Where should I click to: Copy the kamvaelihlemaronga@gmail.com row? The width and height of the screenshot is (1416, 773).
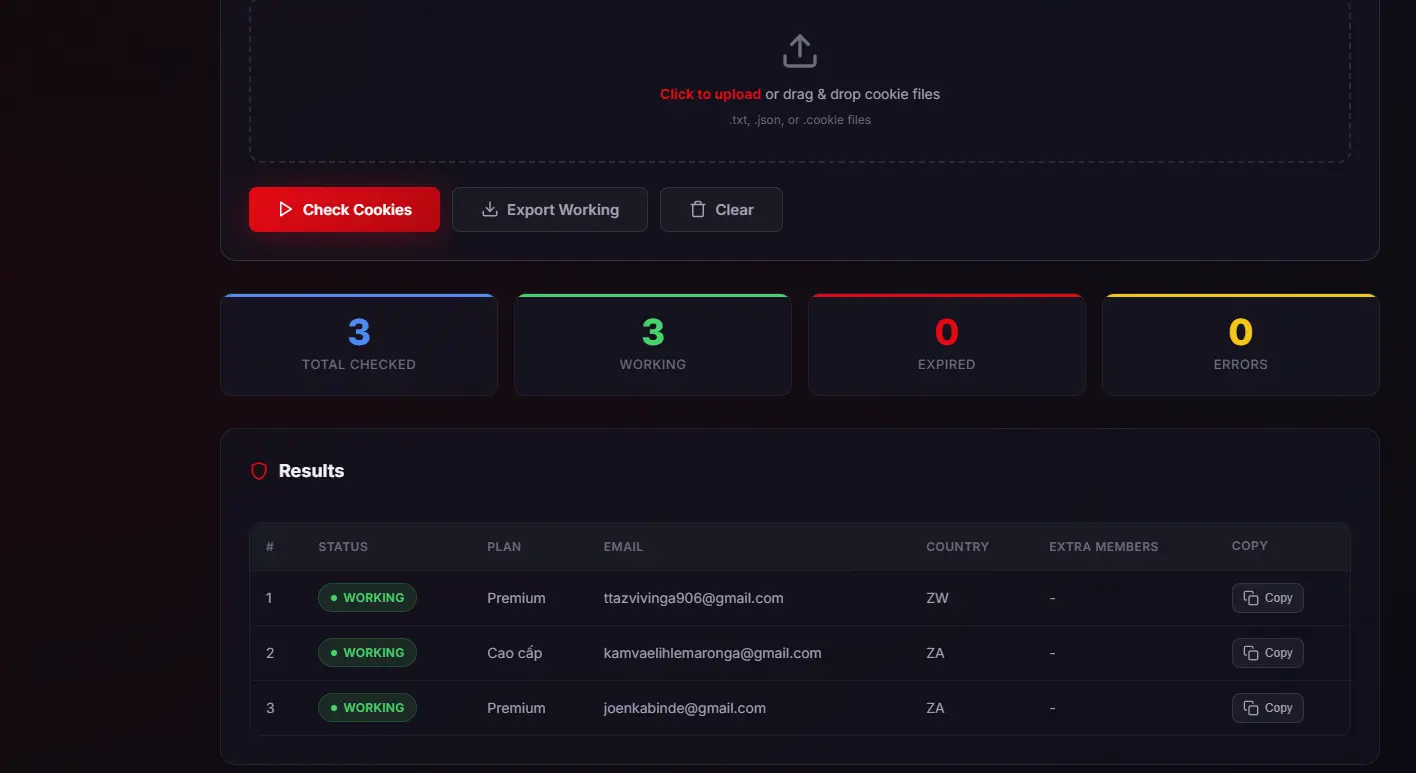click(1267, 653)
